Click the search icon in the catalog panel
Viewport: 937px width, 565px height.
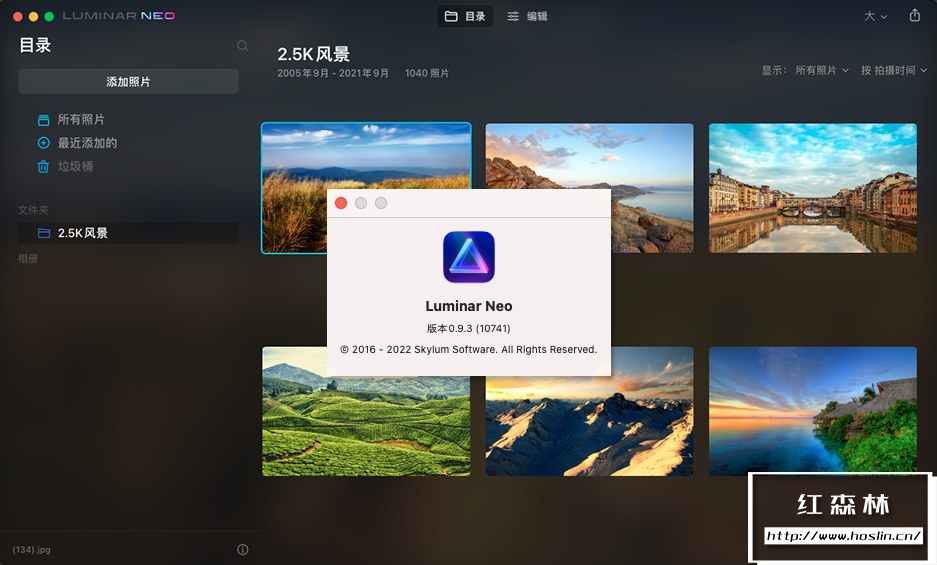click(x=242, y=46)
